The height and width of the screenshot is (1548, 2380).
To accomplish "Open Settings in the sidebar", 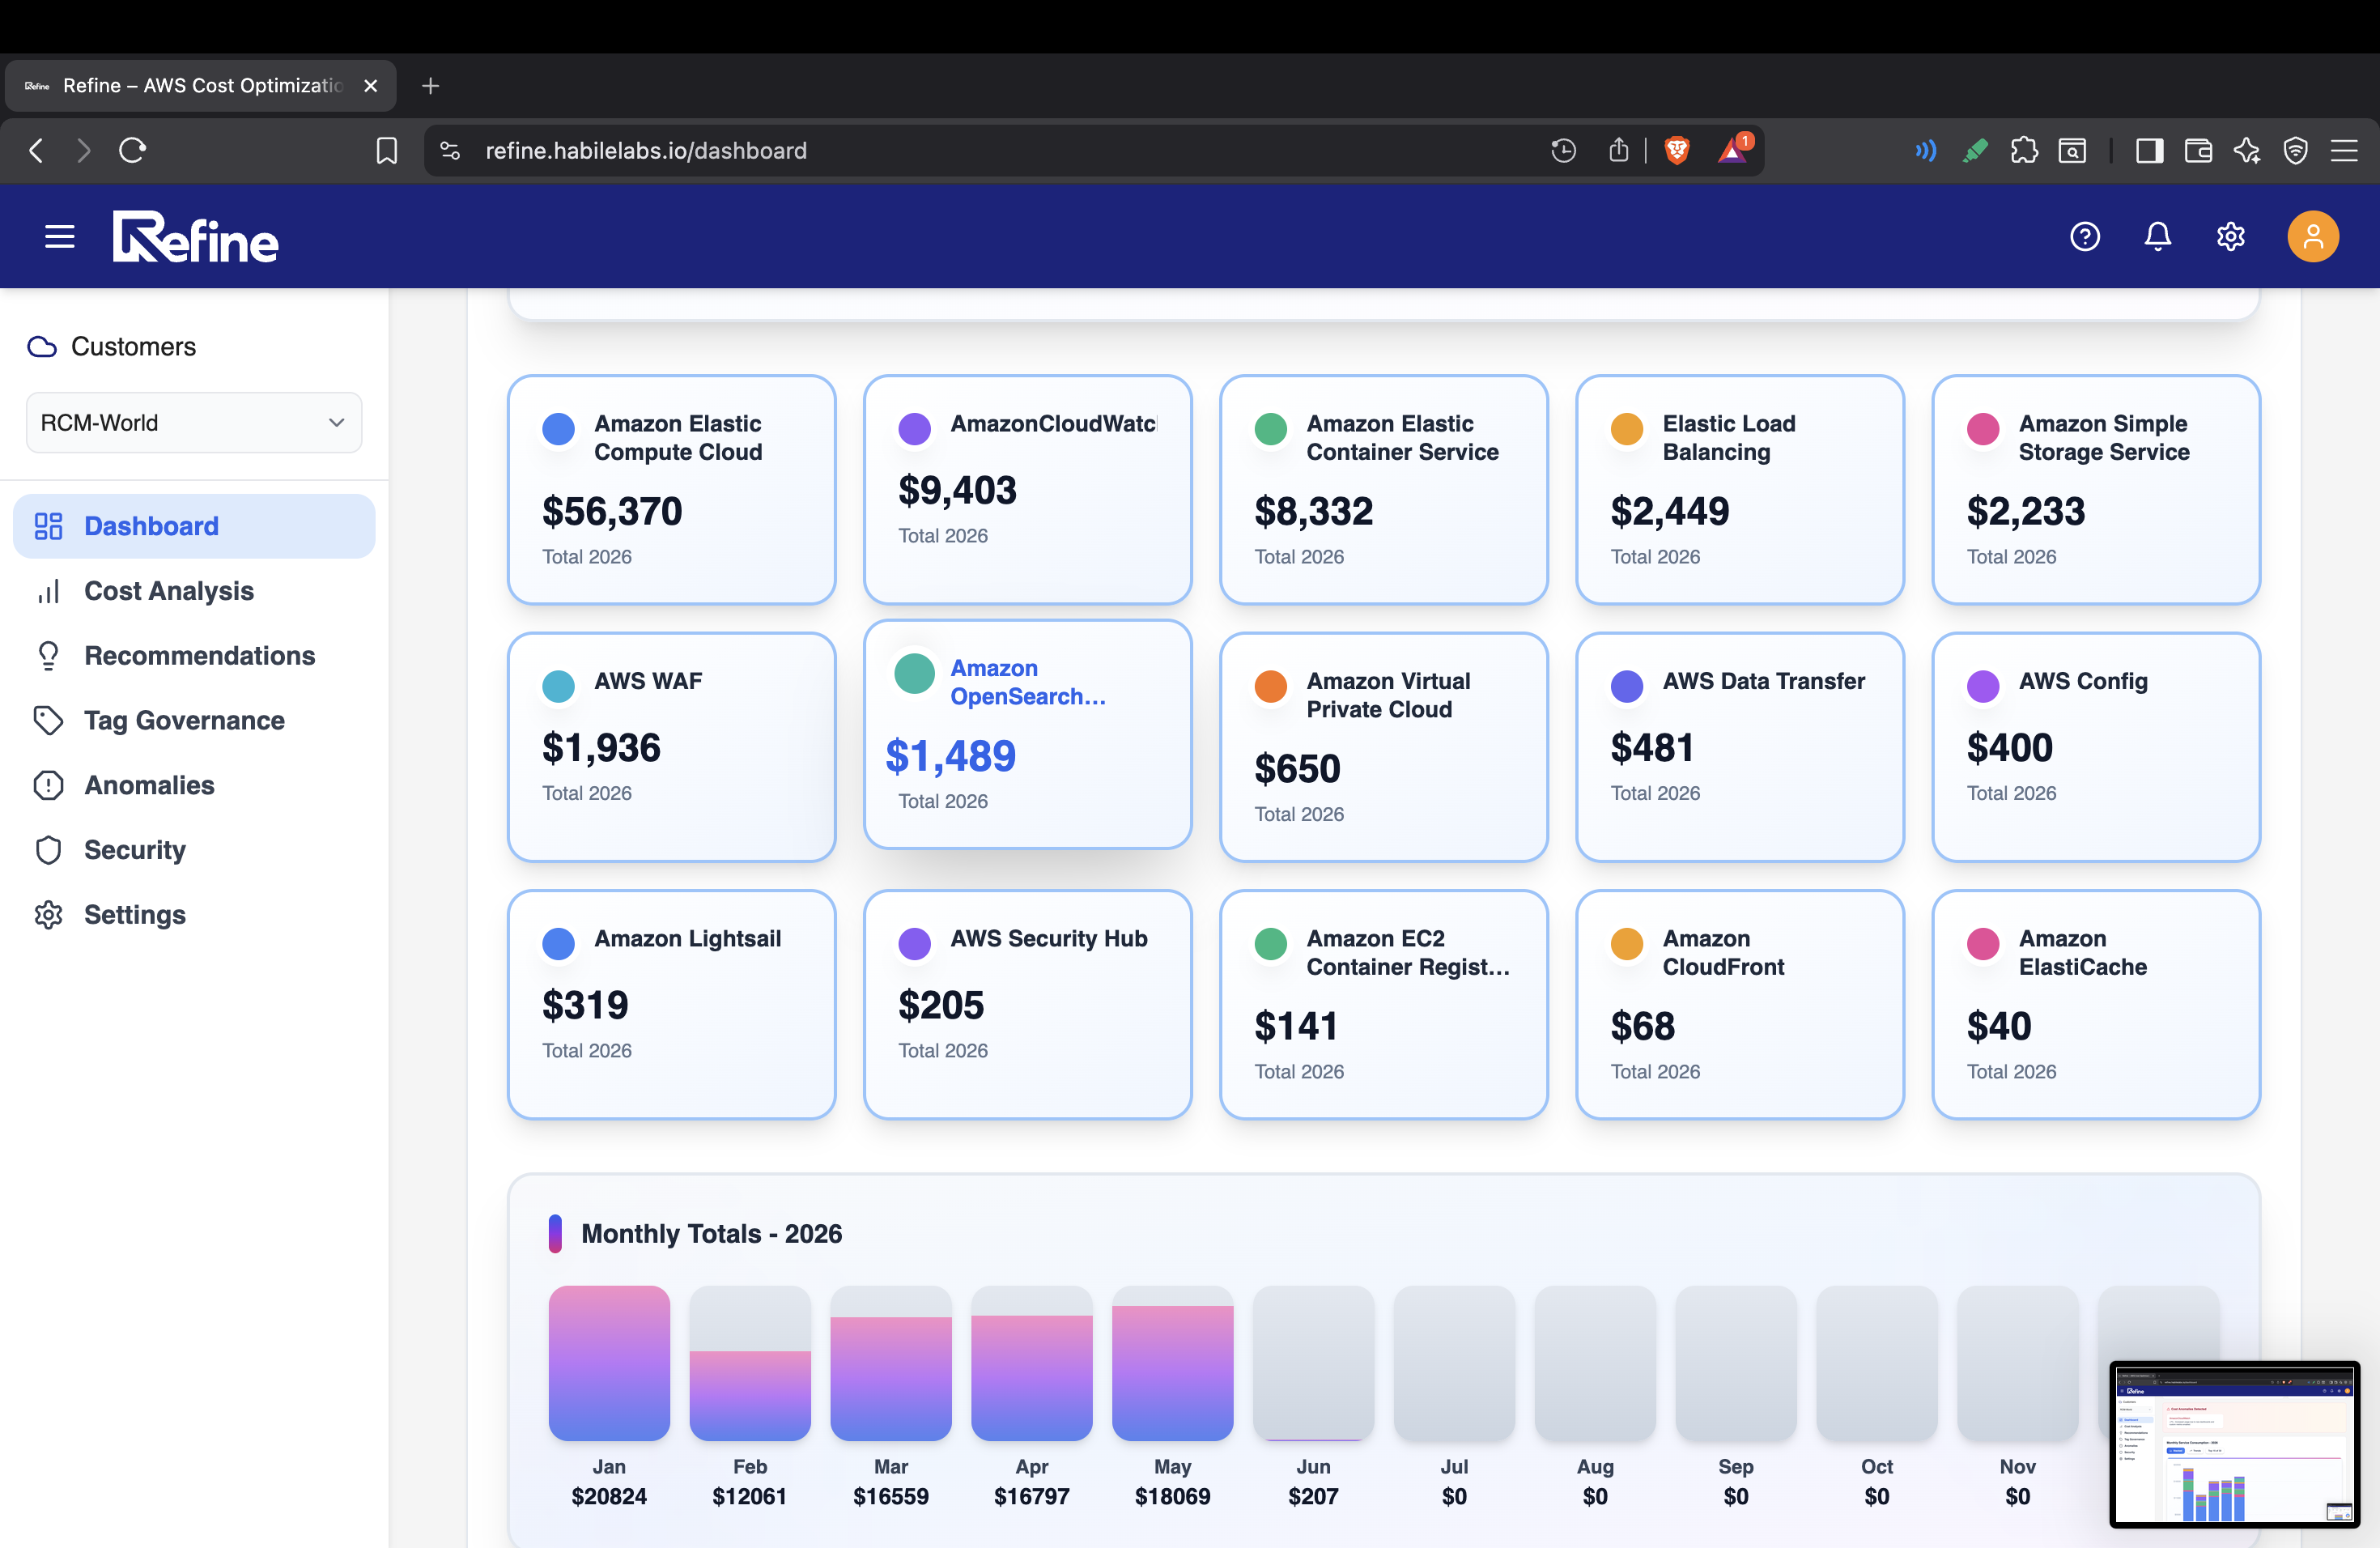I will tap(194, 915).
